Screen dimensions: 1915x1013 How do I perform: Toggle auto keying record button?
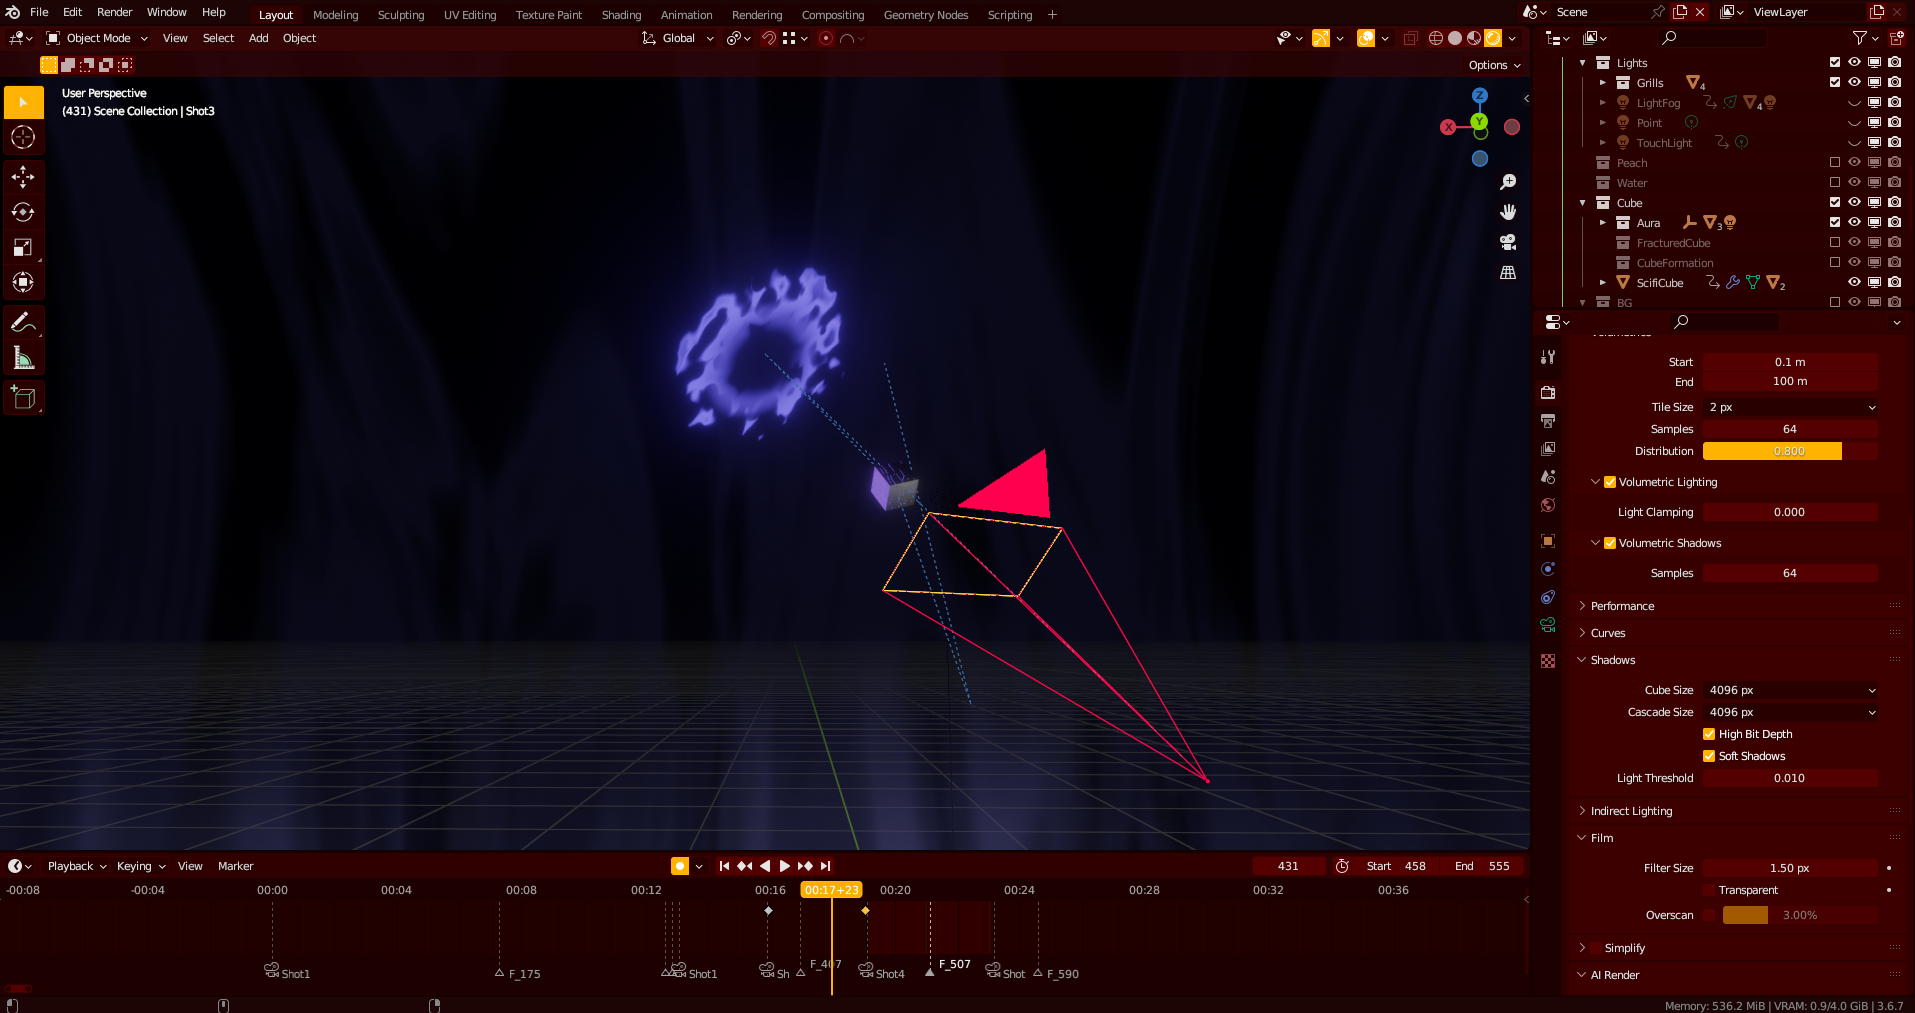(680, 866)
